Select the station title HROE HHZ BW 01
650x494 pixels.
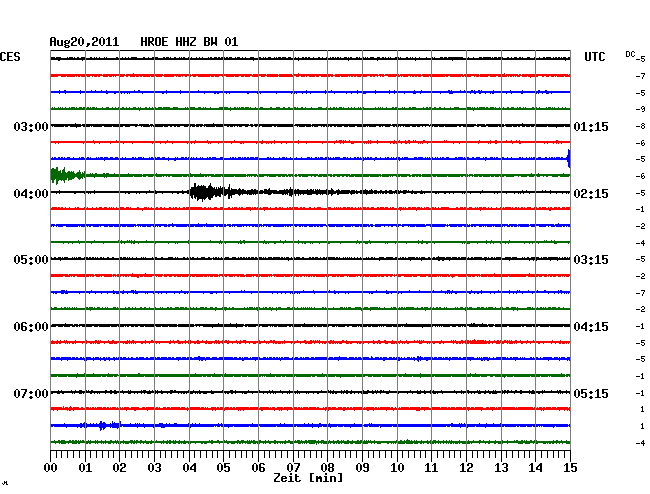(189, 42)
